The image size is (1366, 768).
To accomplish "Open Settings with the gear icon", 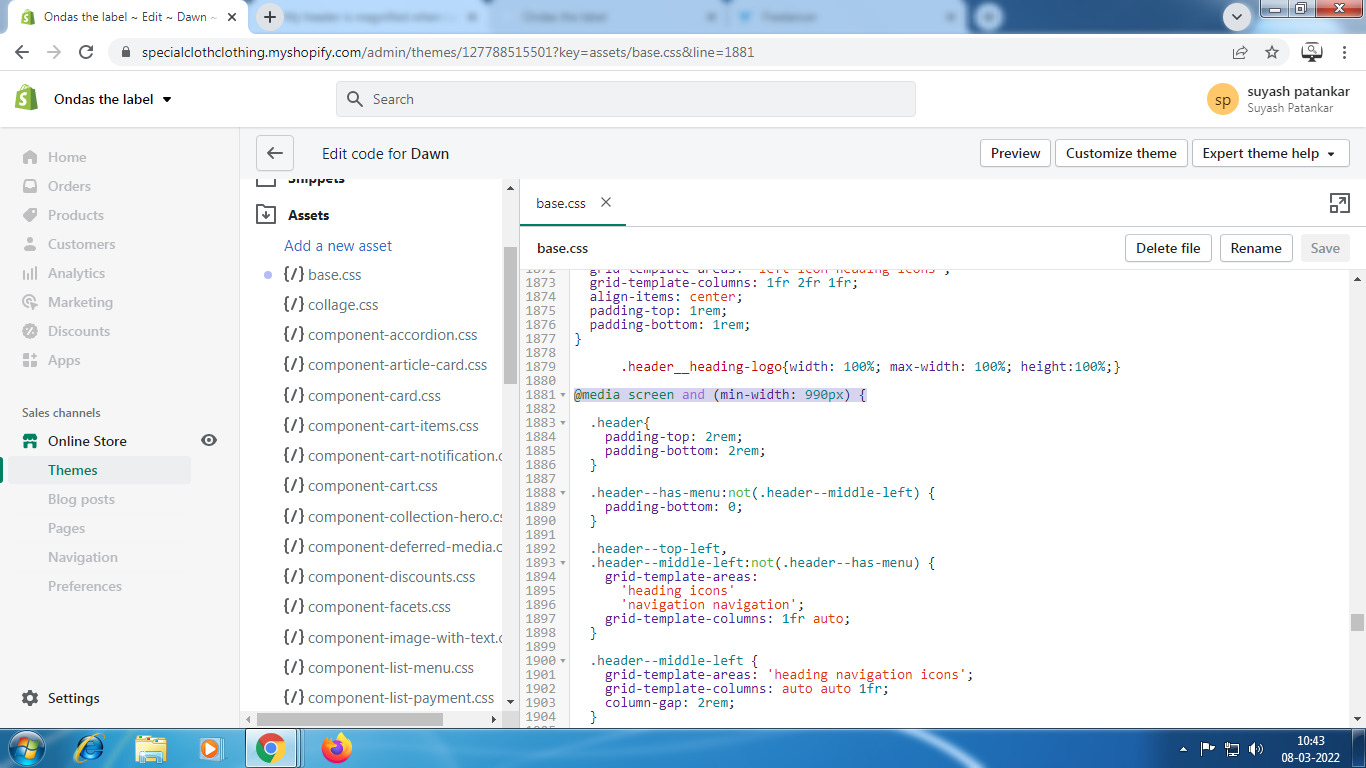I will [x=30, y=698].
